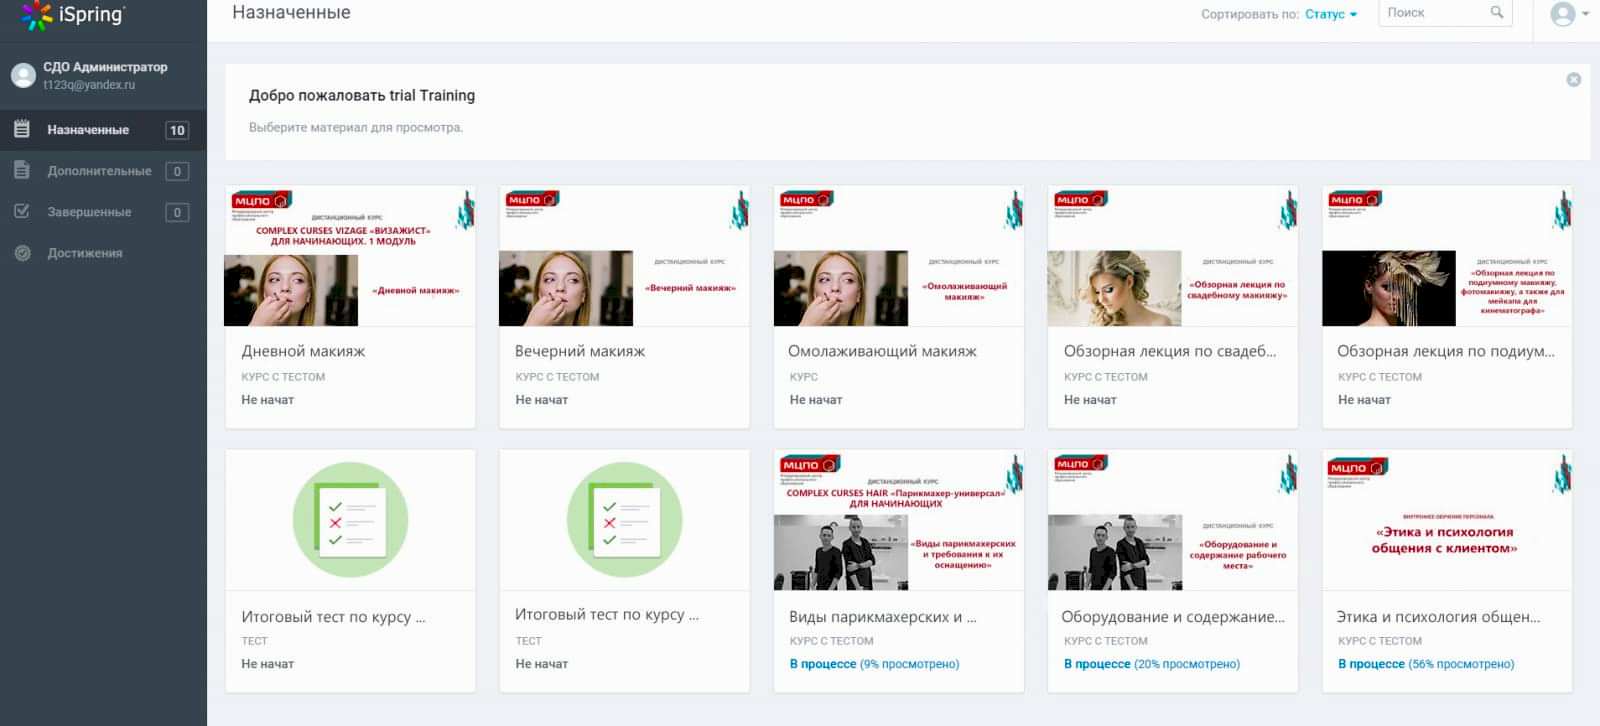Viewport: 1600px width, 726px height.
Task: Click the 20% просмотрено progress status
Action: click(1151, 664)
